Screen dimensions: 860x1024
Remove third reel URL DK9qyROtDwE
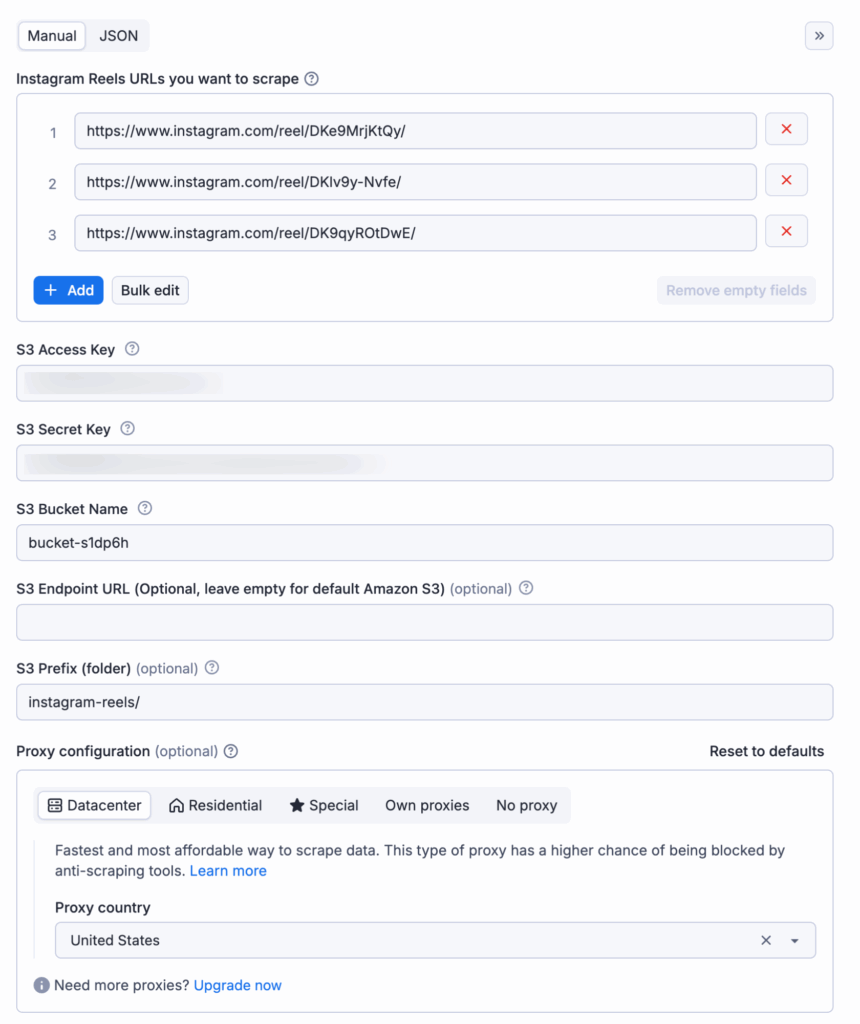[786, 232]
